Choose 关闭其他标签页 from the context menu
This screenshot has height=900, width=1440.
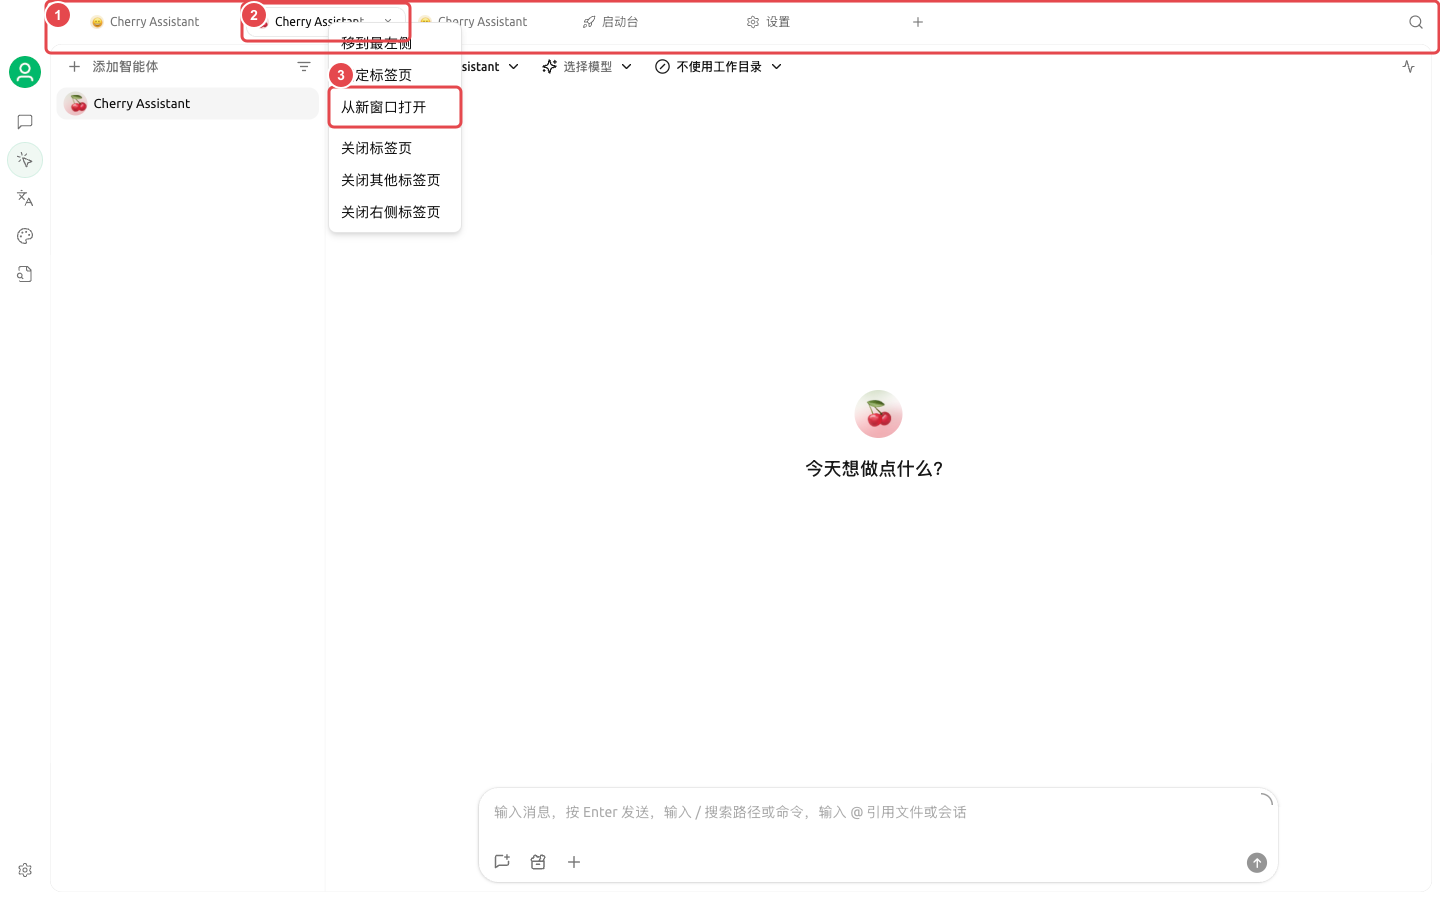(394, 180)
